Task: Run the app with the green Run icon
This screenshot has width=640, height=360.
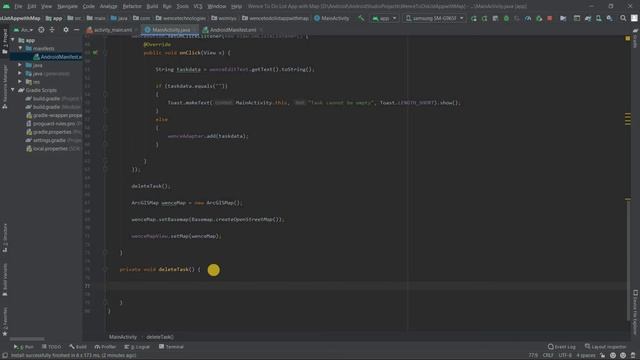Action: pyautogui.click(x=473, y=18)
